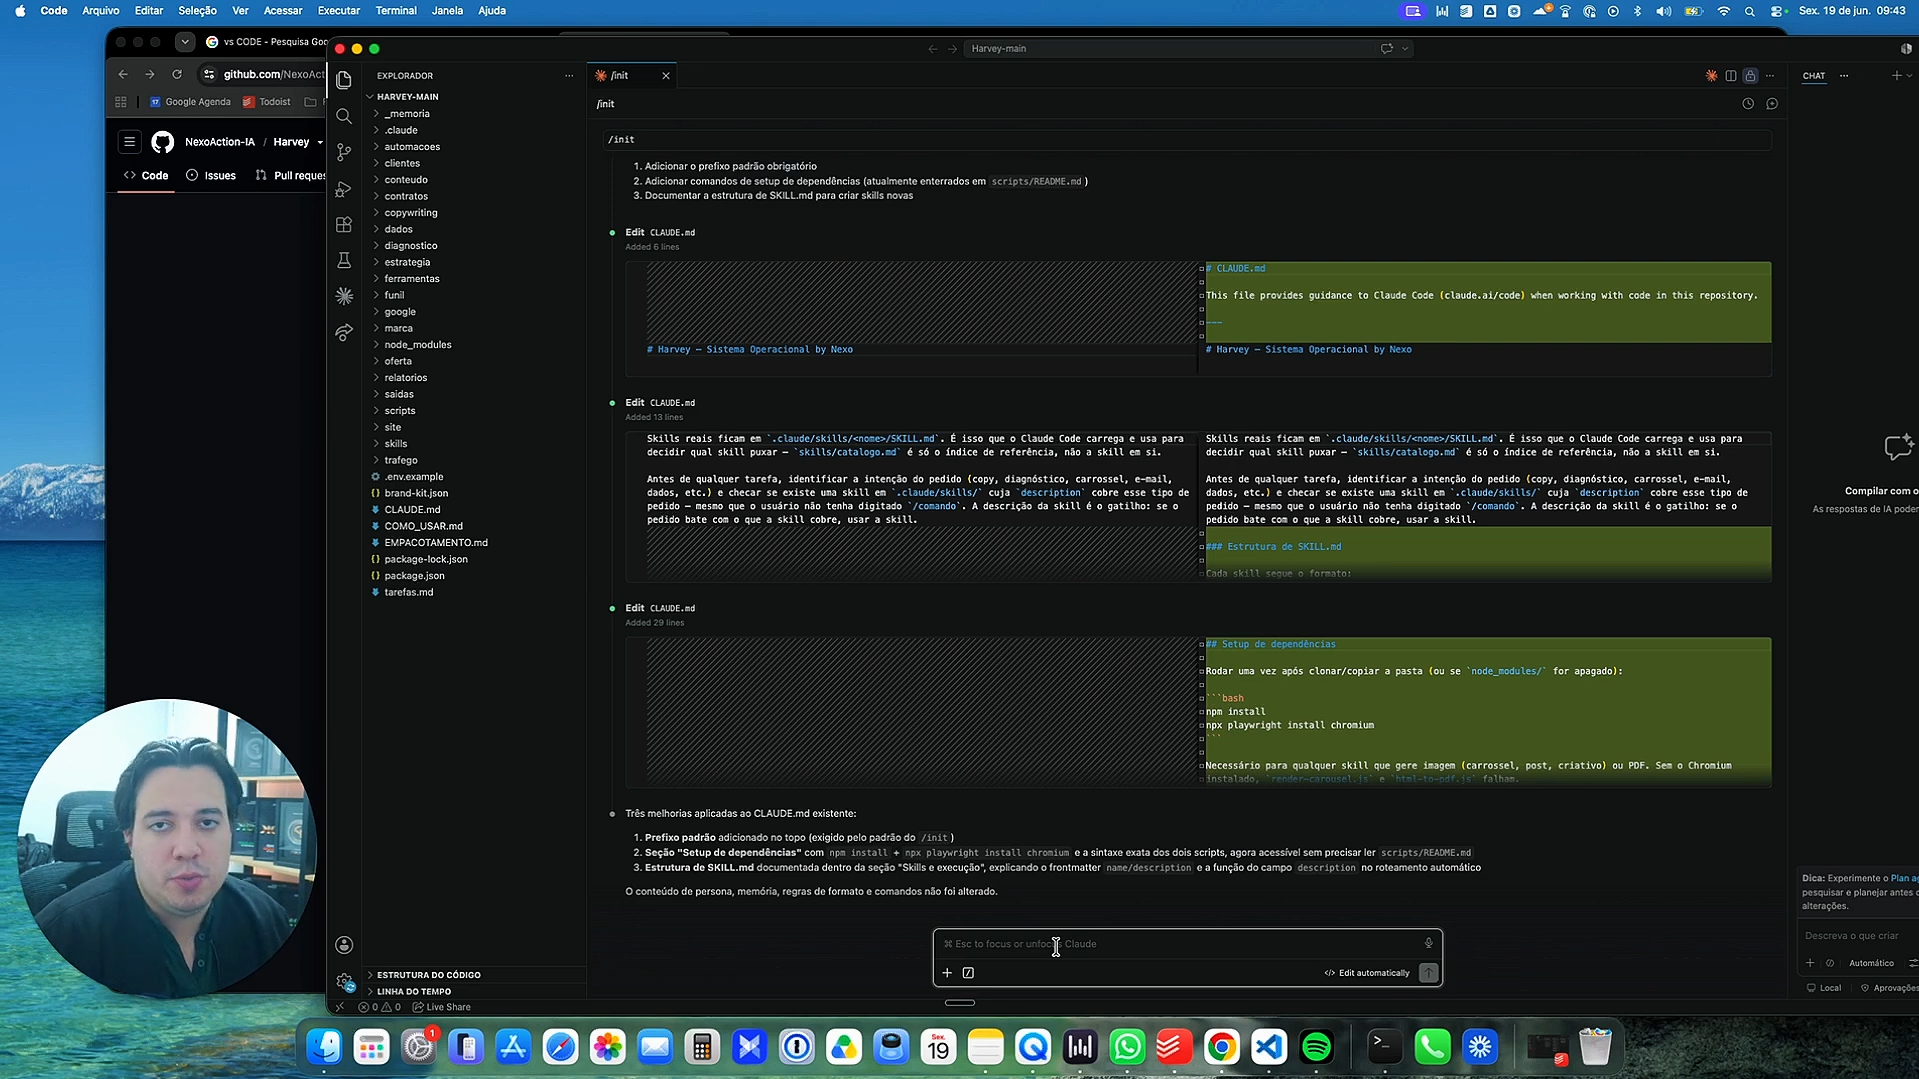1919x1079 pixels.
Task: Click the microphone icon in Claude input
Action: (x=1428, y=943)
